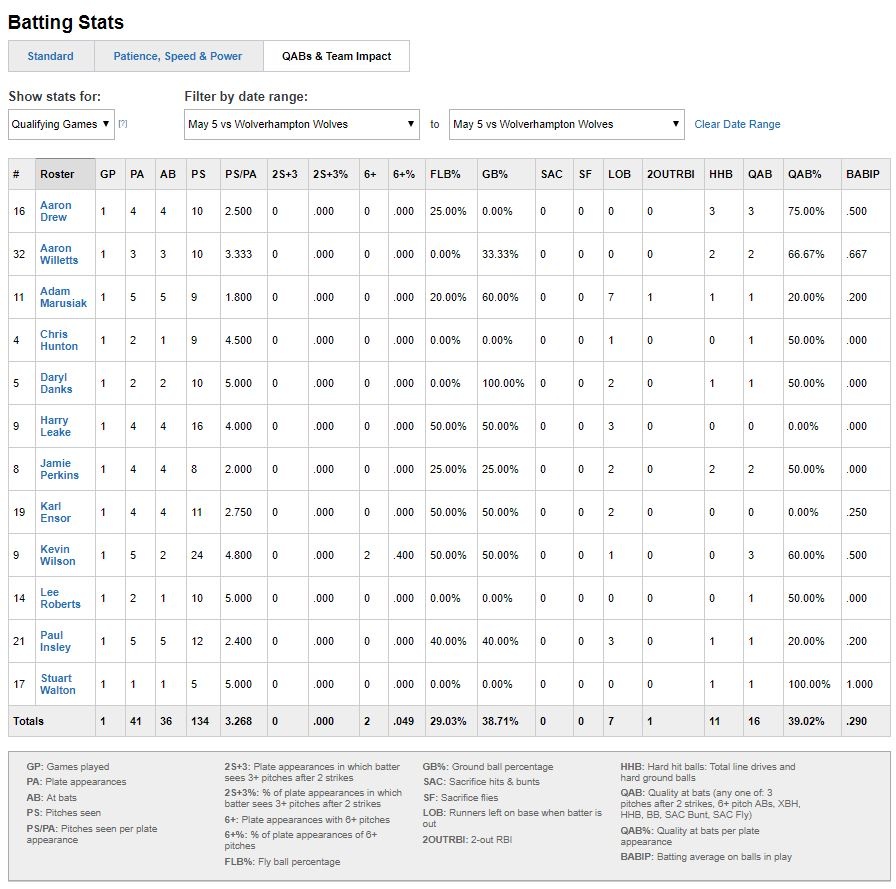Sort by 2OUTRBI column header
Image resolution: width=896 pixels, height=889 pixels.
(x=673, y=174)
